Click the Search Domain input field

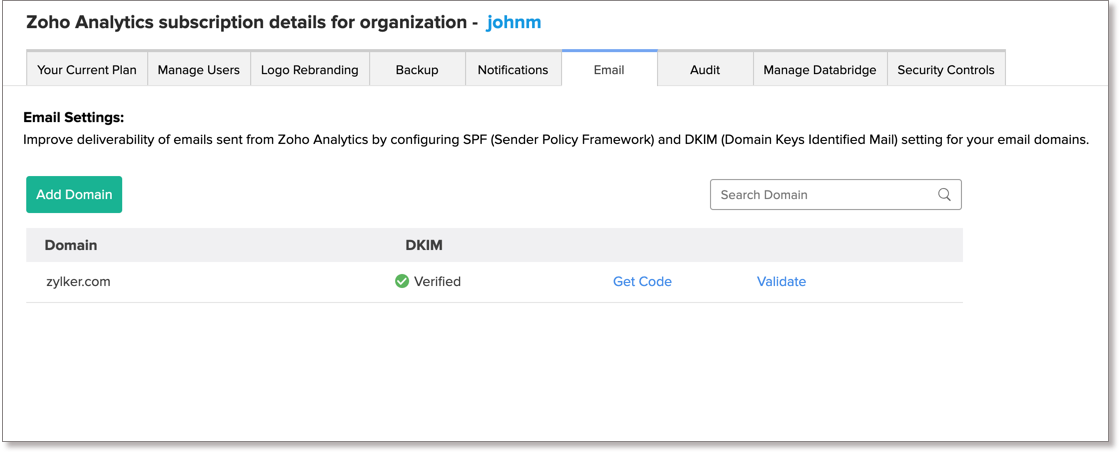coord(825,195)
